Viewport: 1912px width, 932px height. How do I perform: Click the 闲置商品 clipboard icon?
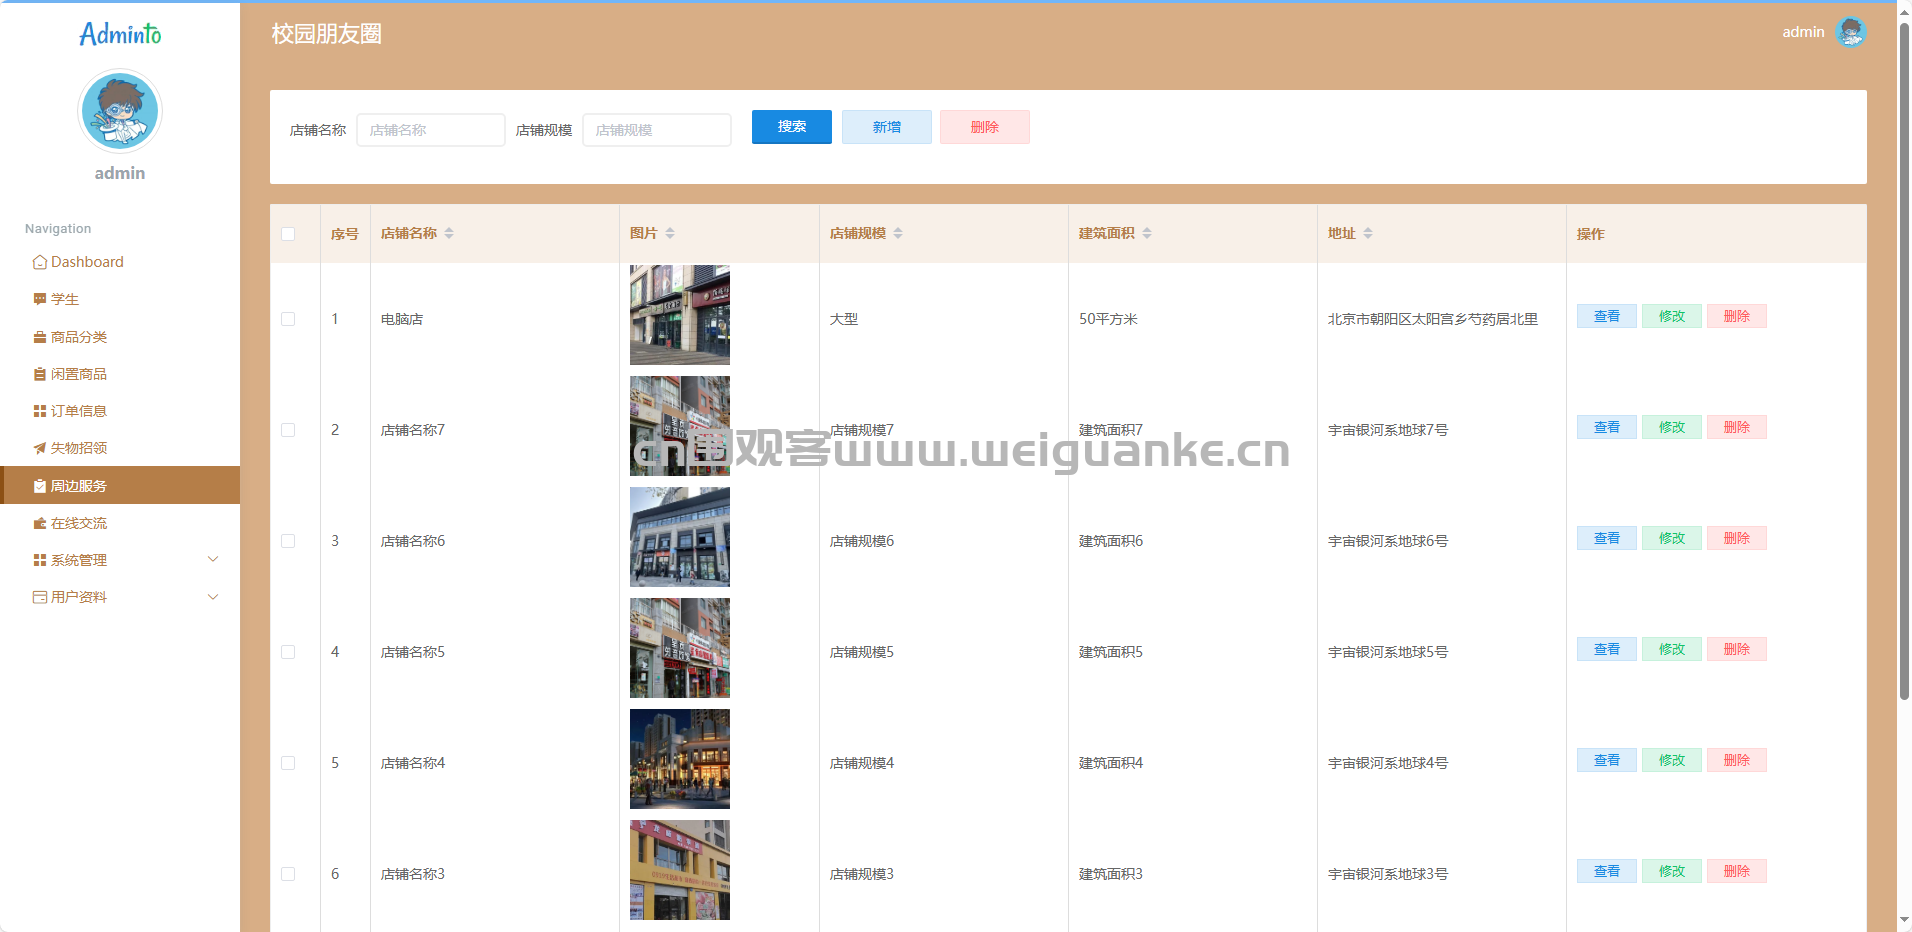(40, 374)
